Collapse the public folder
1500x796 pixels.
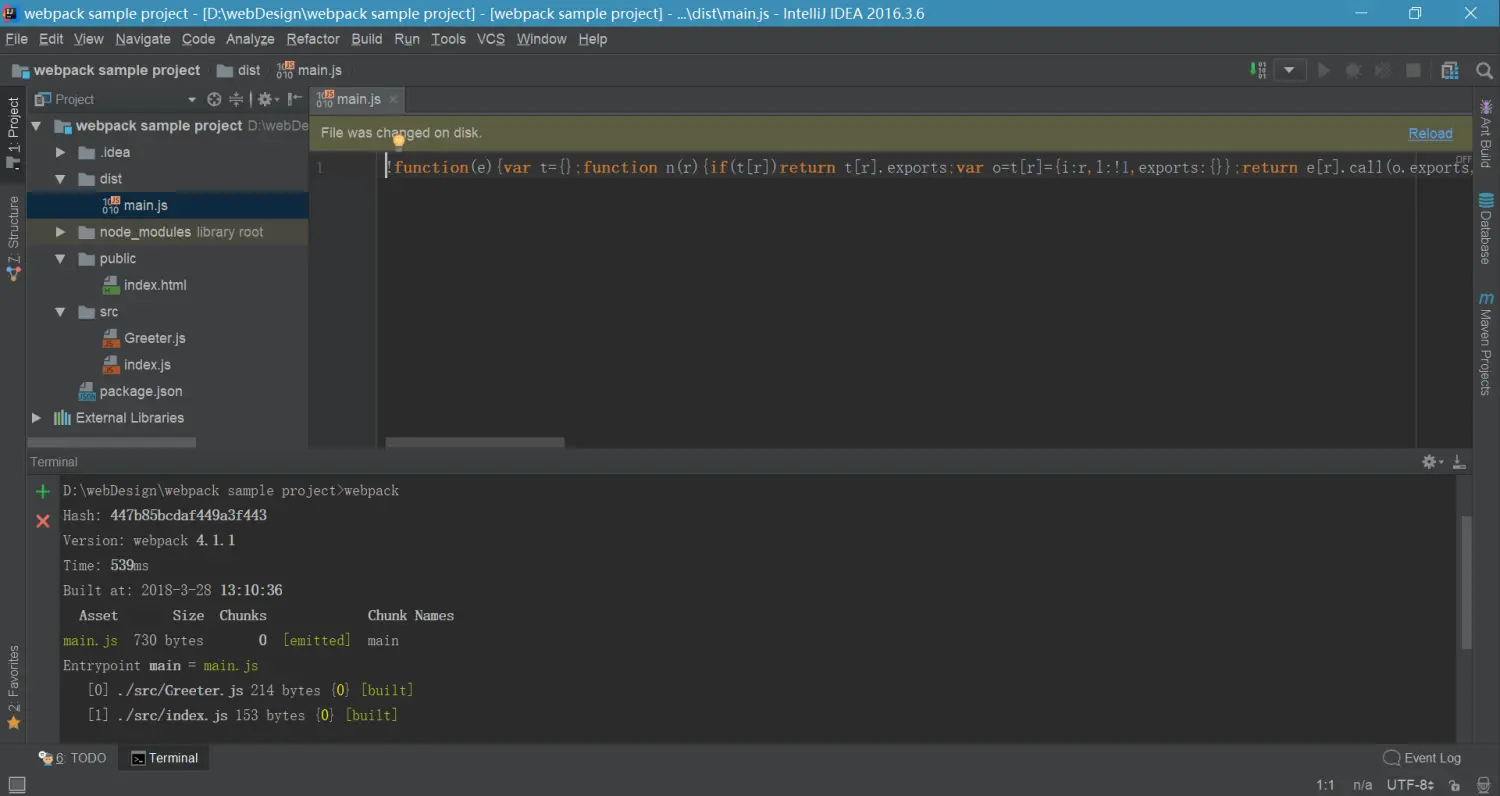(61, 259)
